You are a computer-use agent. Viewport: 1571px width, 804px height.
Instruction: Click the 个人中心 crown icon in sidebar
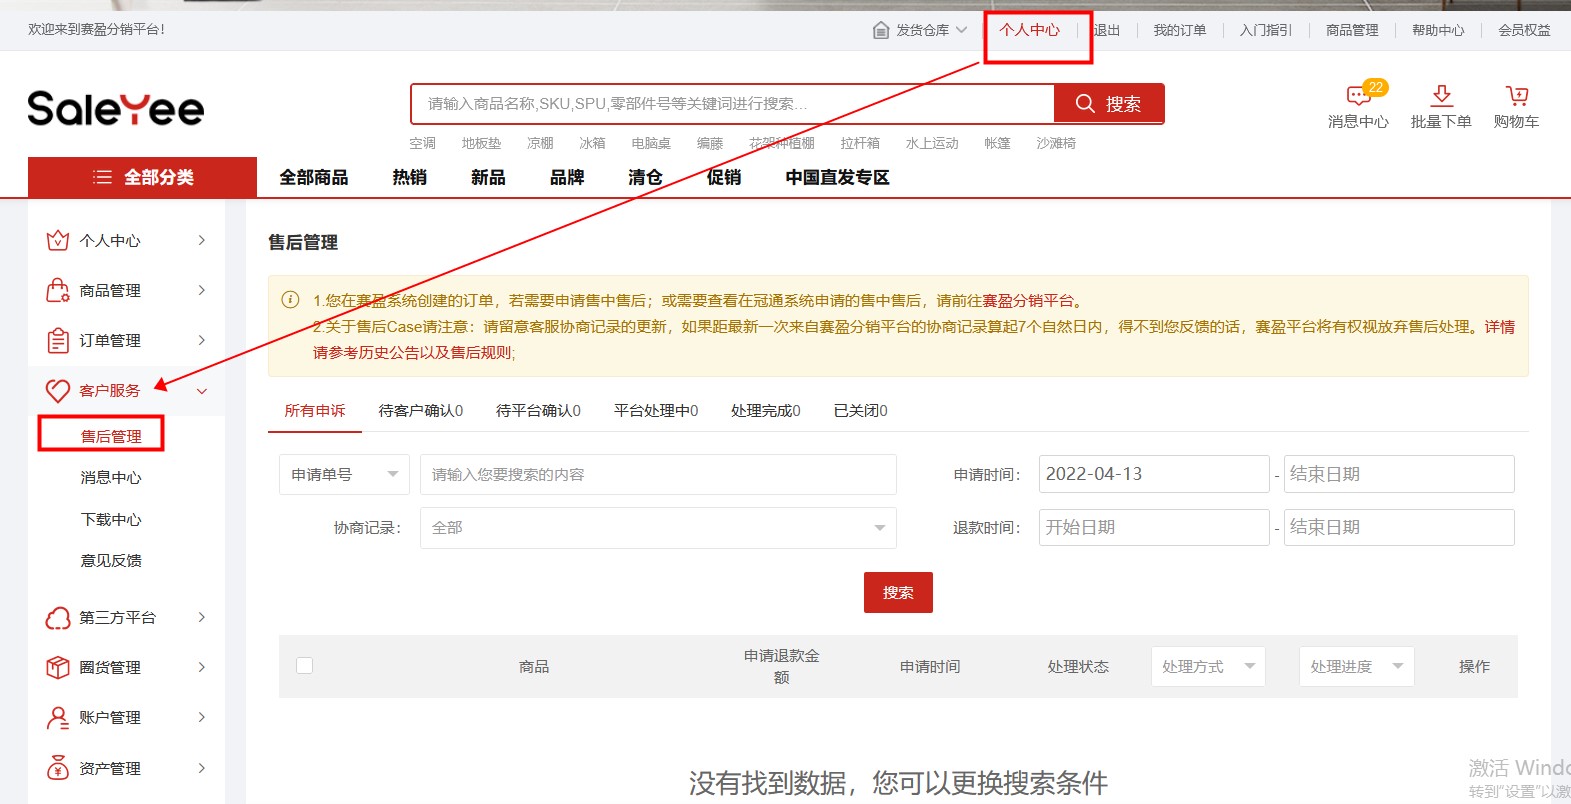point(58,241)
